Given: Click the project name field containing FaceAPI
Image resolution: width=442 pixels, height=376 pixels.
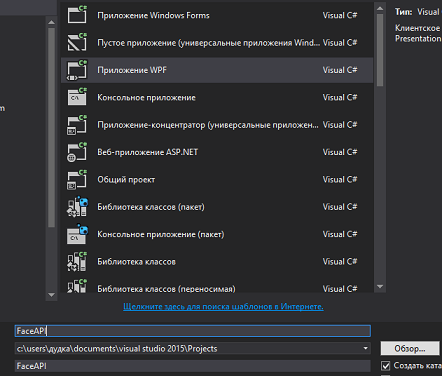Looking at the screenshot, I should coord(193,331).
